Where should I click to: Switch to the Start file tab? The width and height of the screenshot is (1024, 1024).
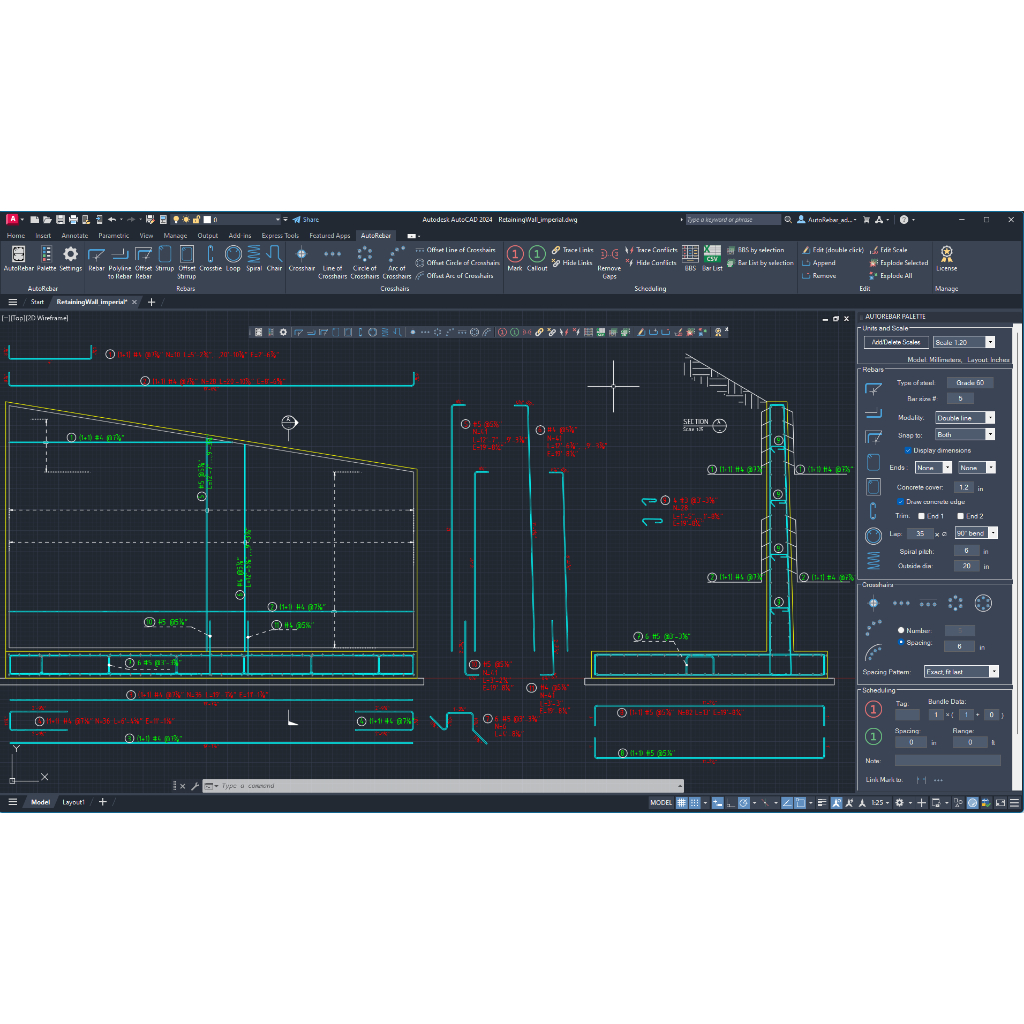pos(37,302)
